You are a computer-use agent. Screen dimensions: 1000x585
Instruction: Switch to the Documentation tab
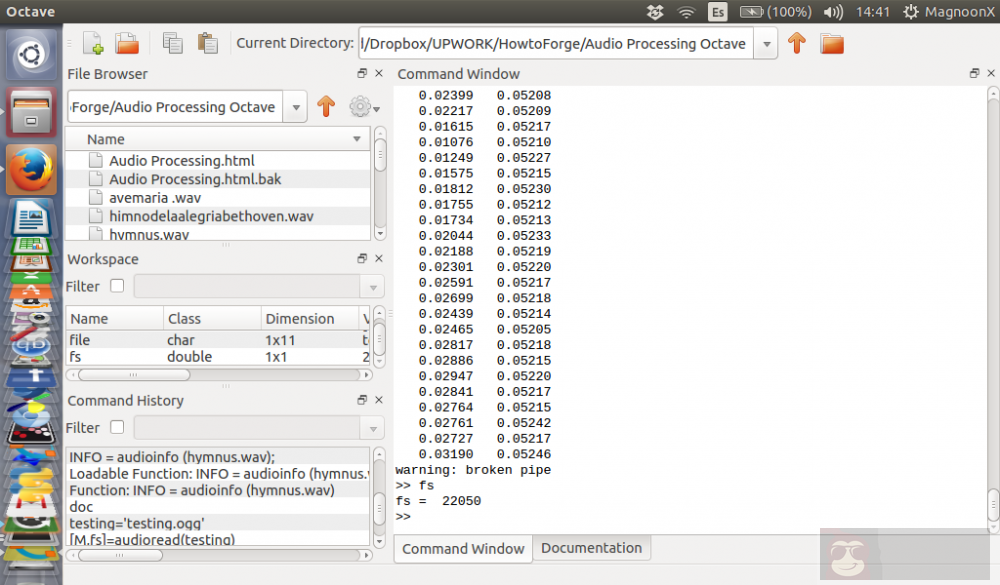pos(591,548)
